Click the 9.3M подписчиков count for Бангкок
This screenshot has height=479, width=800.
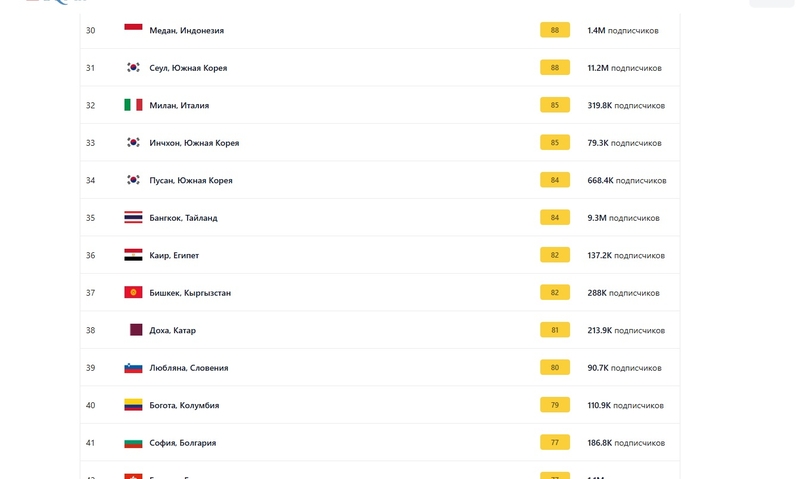[x=623, y=218]
